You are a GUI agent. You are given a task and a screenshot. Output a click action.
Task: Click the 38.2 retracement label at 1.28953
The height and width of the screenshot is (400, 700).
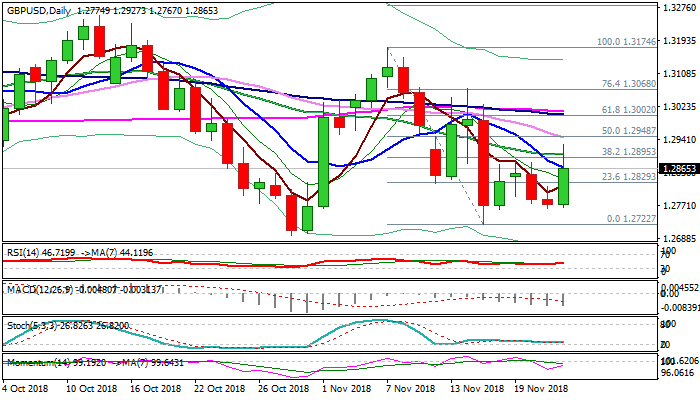[x=626, y=152]
